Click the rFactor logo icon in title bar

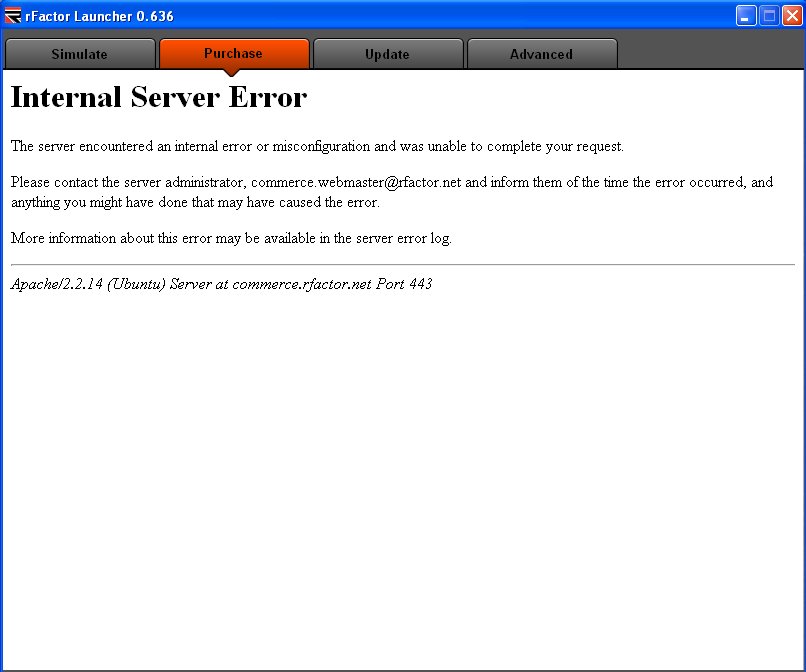[x=14, y=15]
